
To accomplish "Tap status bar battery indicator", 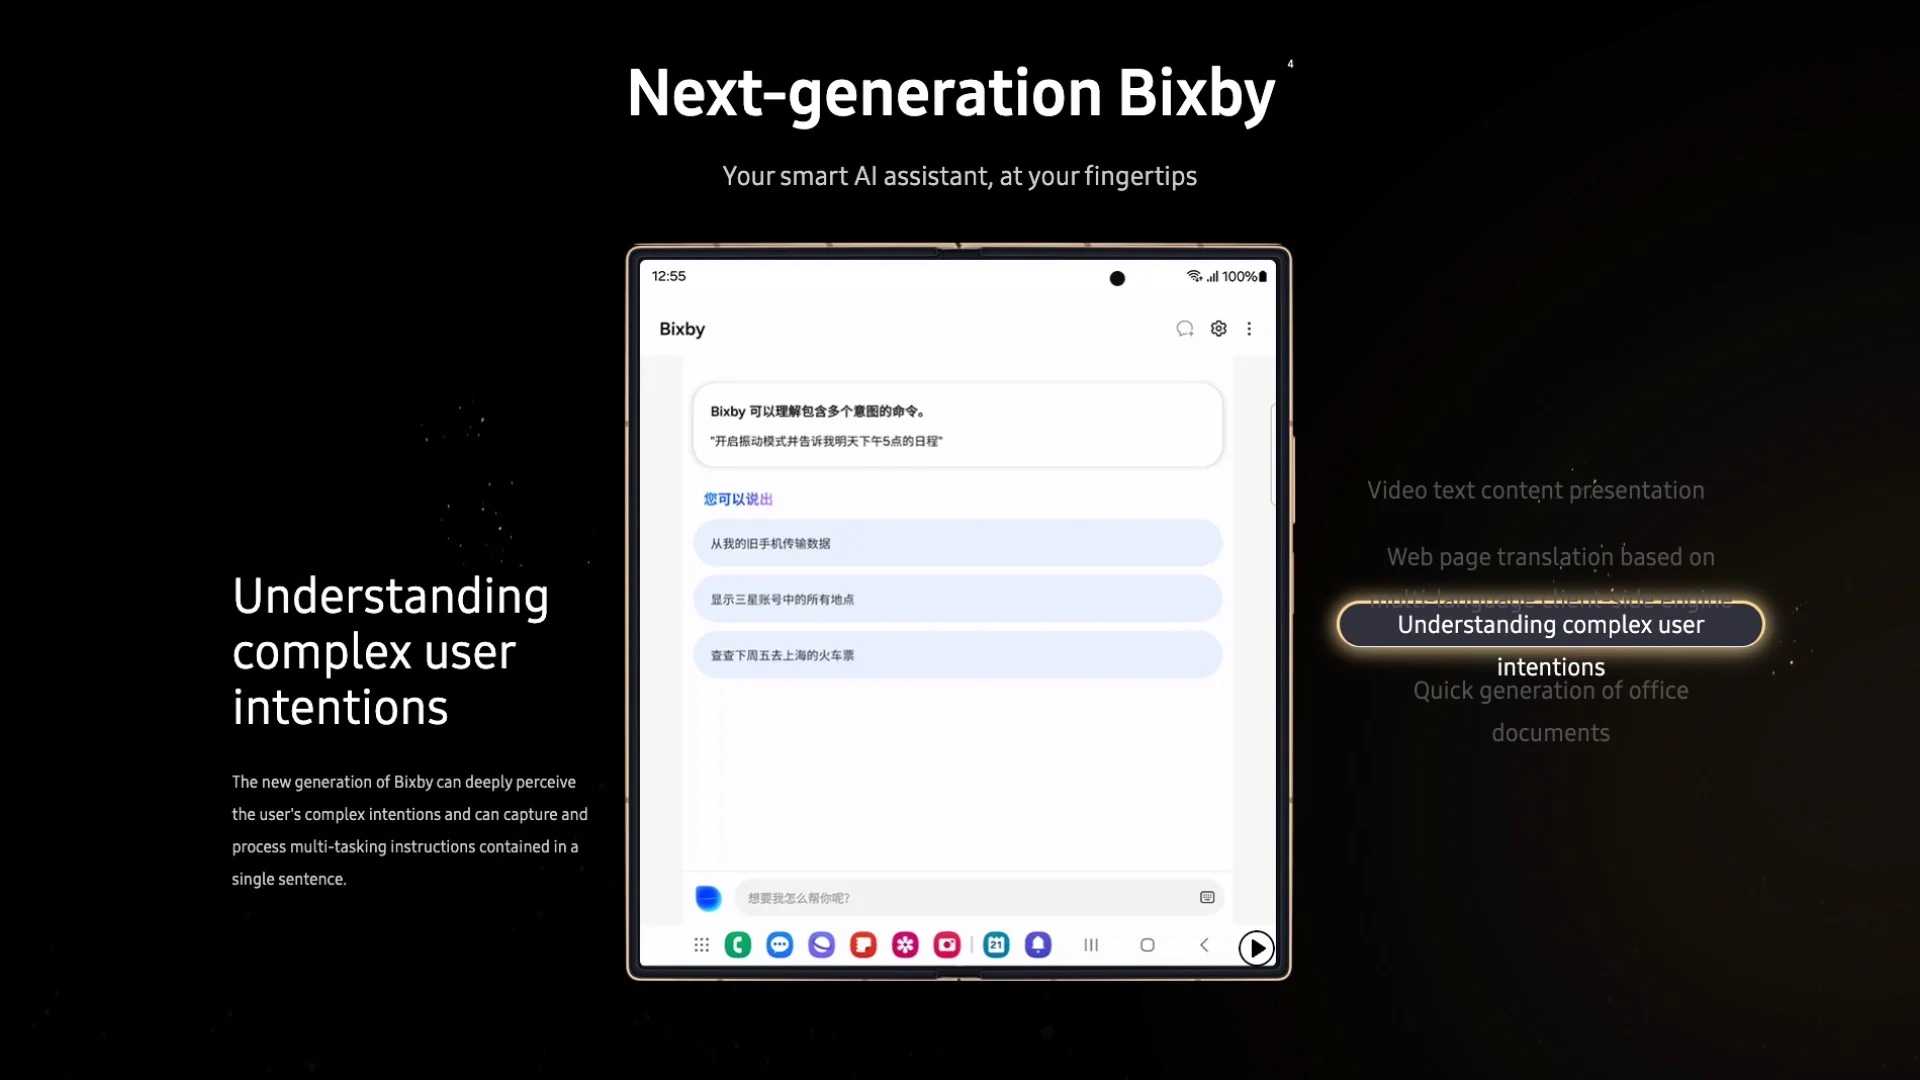I will (1258, 276).
